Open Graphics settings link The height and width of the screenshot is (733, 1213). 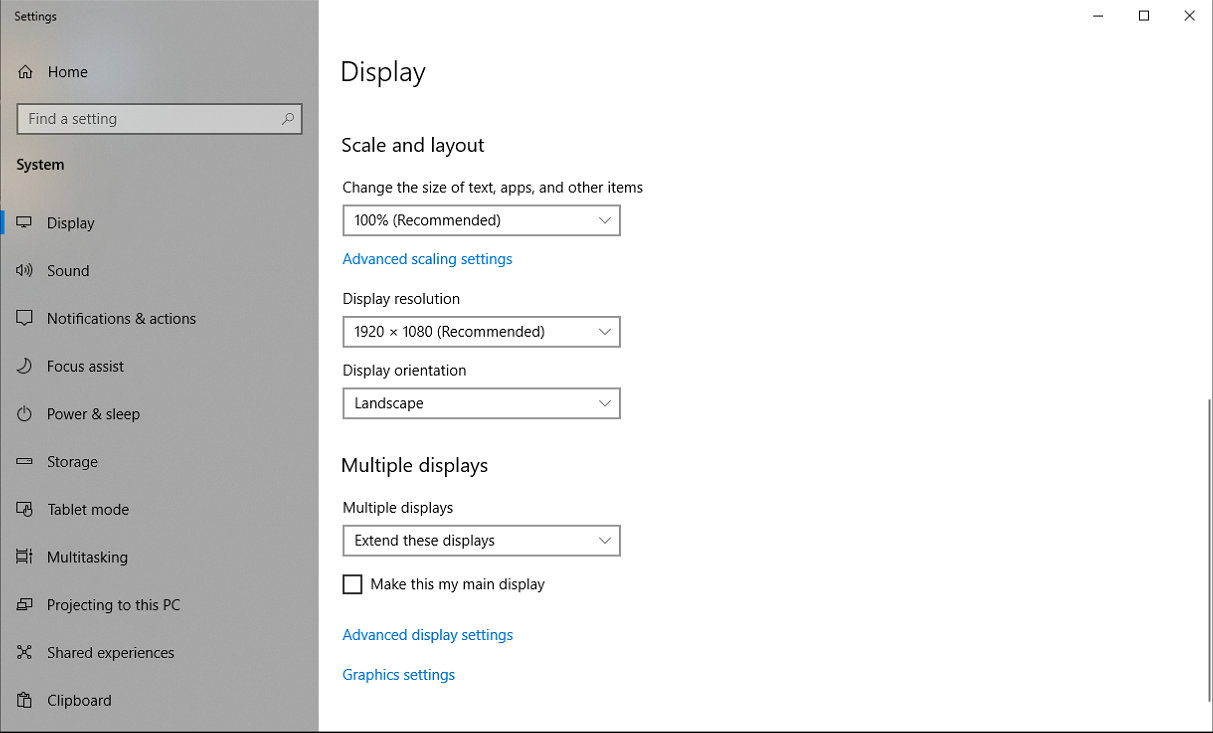pyautogui.click(x=398, y=675)
